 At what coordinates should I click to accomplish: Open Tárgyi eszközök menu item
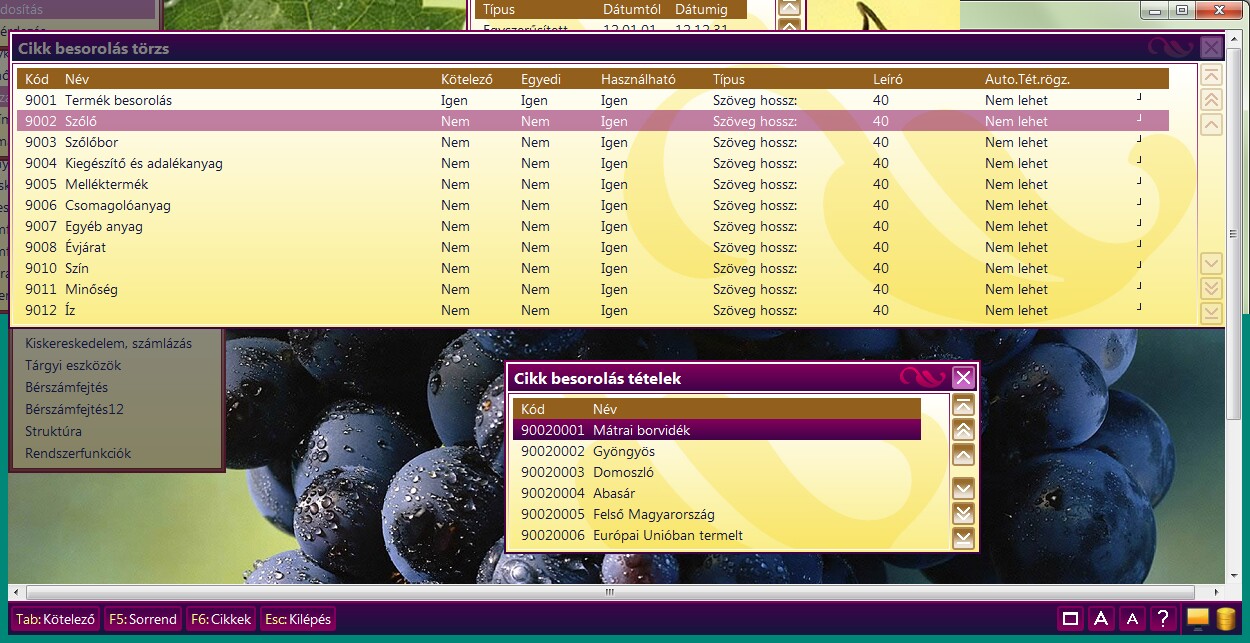[x=73, y=365]
